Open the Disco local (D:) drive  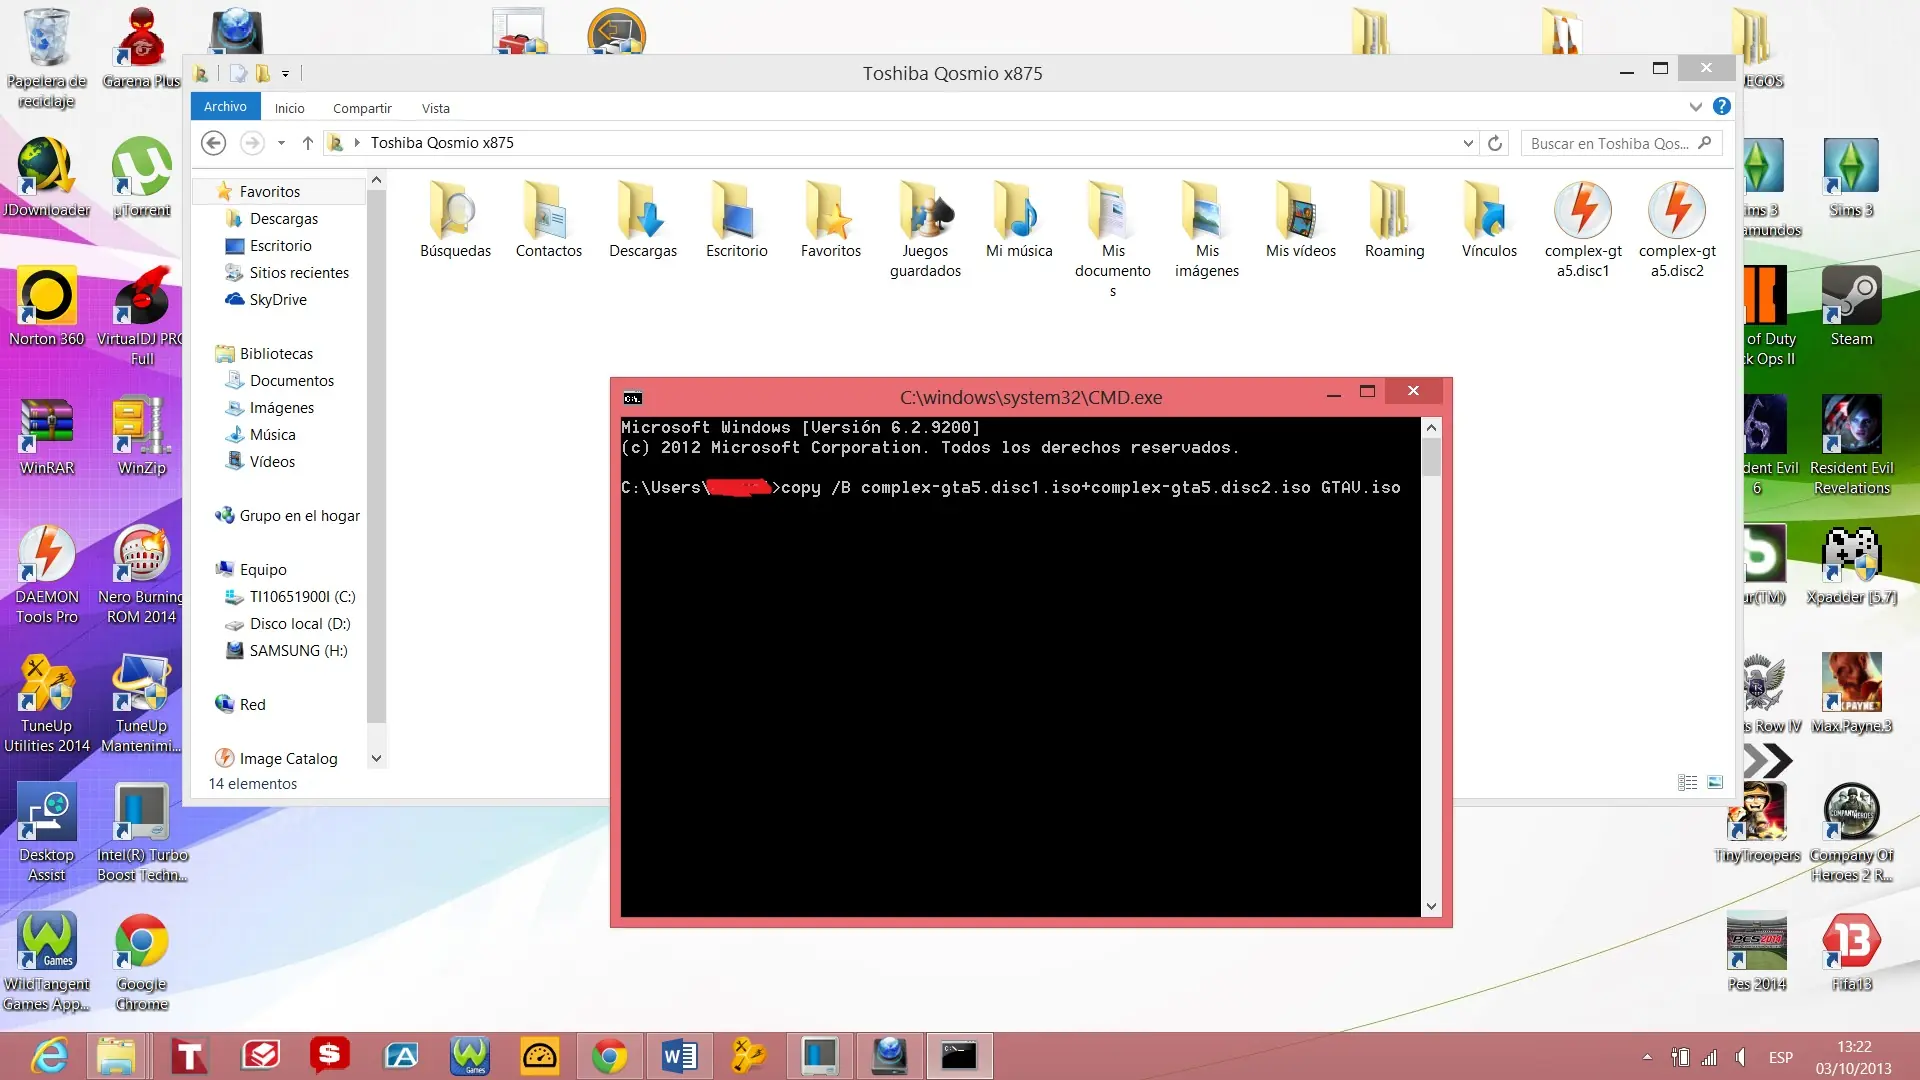(x=299, y=623)
